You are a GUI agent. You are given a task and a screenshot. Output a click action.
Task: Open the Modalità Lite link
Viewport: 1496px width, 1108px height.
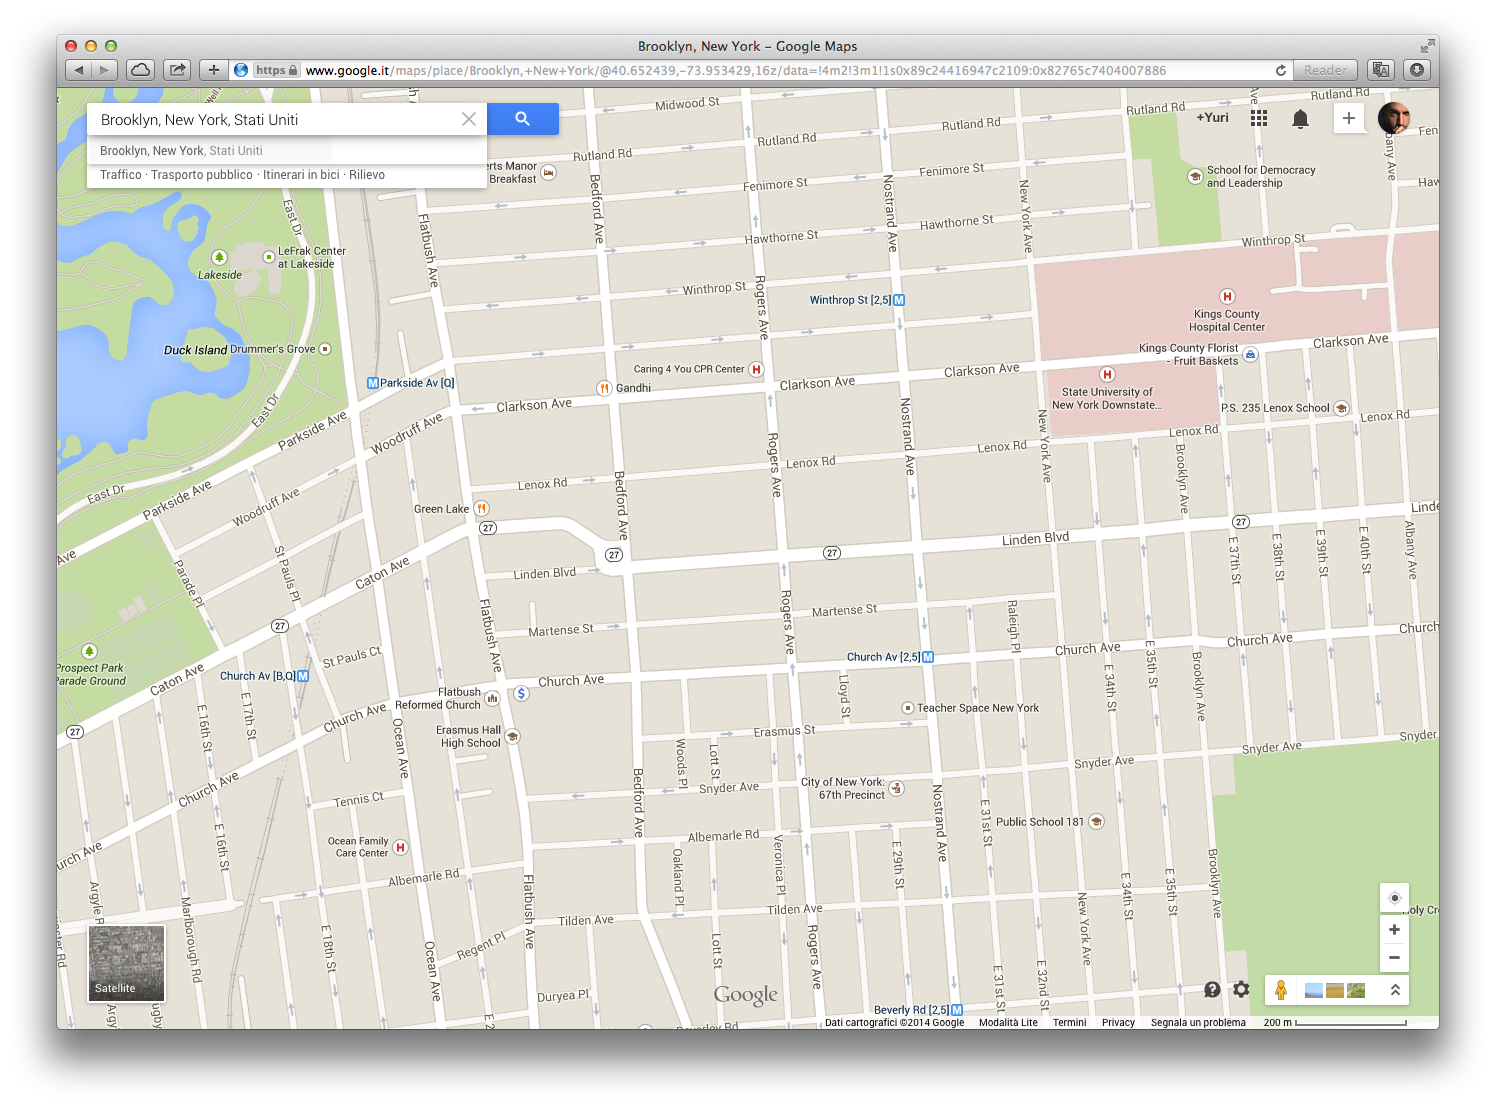pyautogui.click(x=1008, y=1023)
